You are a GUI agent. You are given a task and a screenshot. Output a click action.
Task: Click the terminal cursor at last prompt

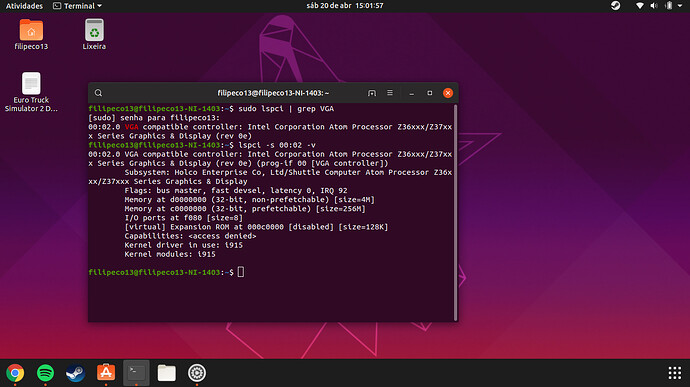click(241, 272)
